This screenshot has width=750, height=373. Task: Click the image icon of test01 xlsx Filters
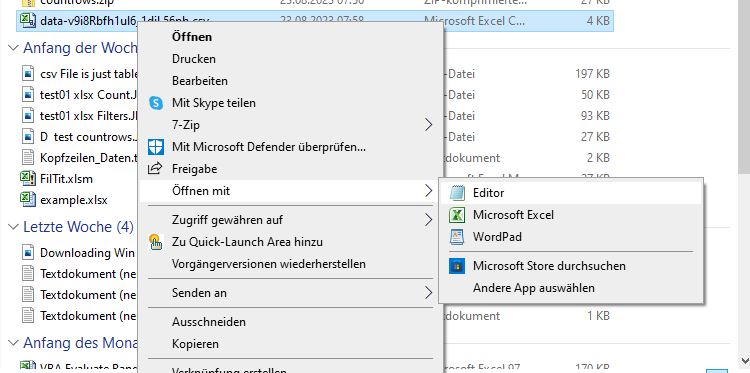(28, 116)
